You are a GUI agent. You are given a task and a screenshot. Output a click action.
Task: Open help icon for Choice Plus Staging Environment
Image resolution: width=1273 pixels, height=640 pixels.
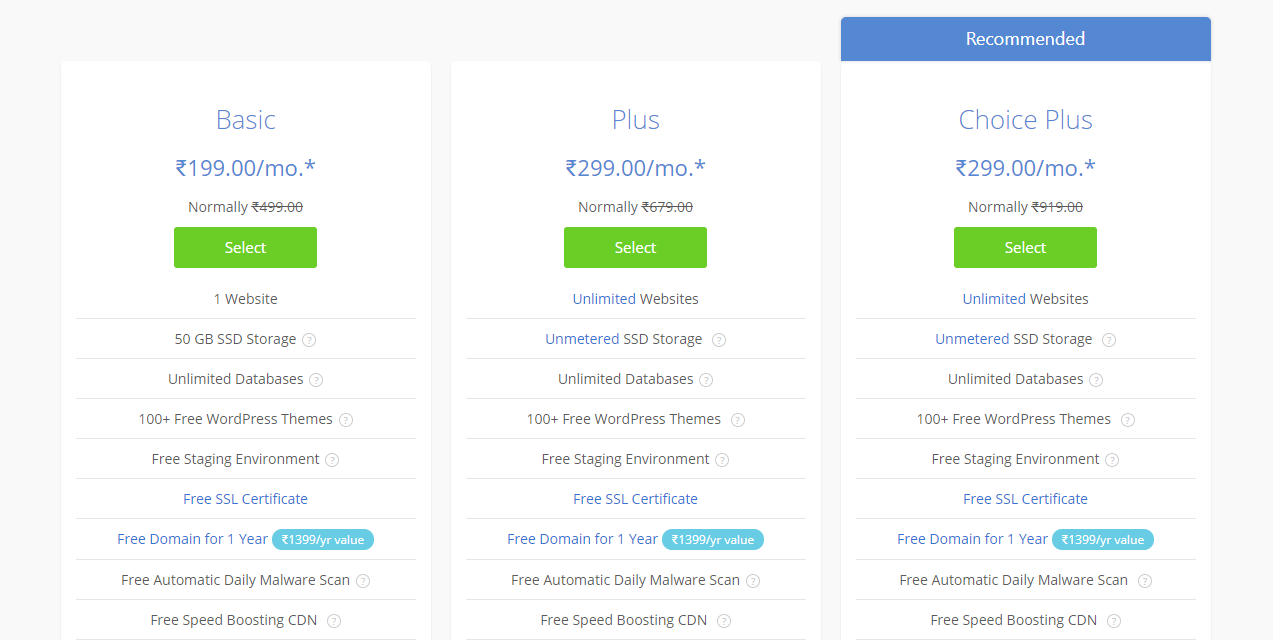click(1112, 460)
